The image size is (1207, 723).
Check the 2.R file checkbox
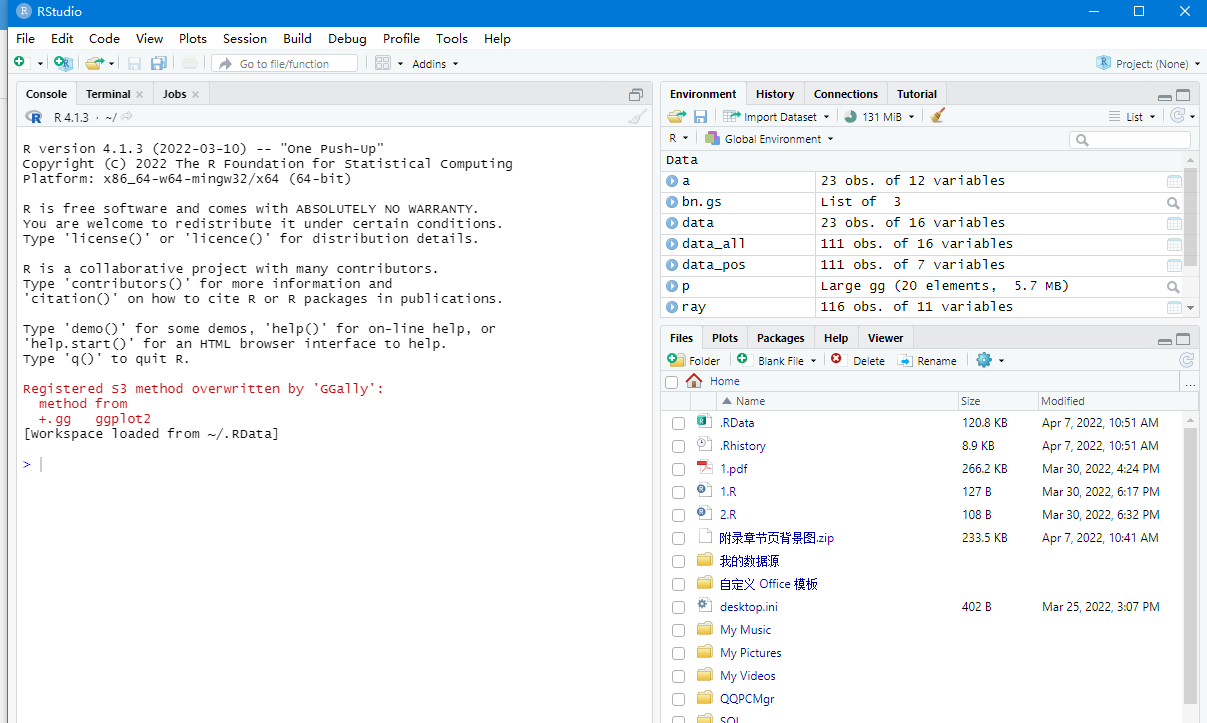(x=679, y=516)
